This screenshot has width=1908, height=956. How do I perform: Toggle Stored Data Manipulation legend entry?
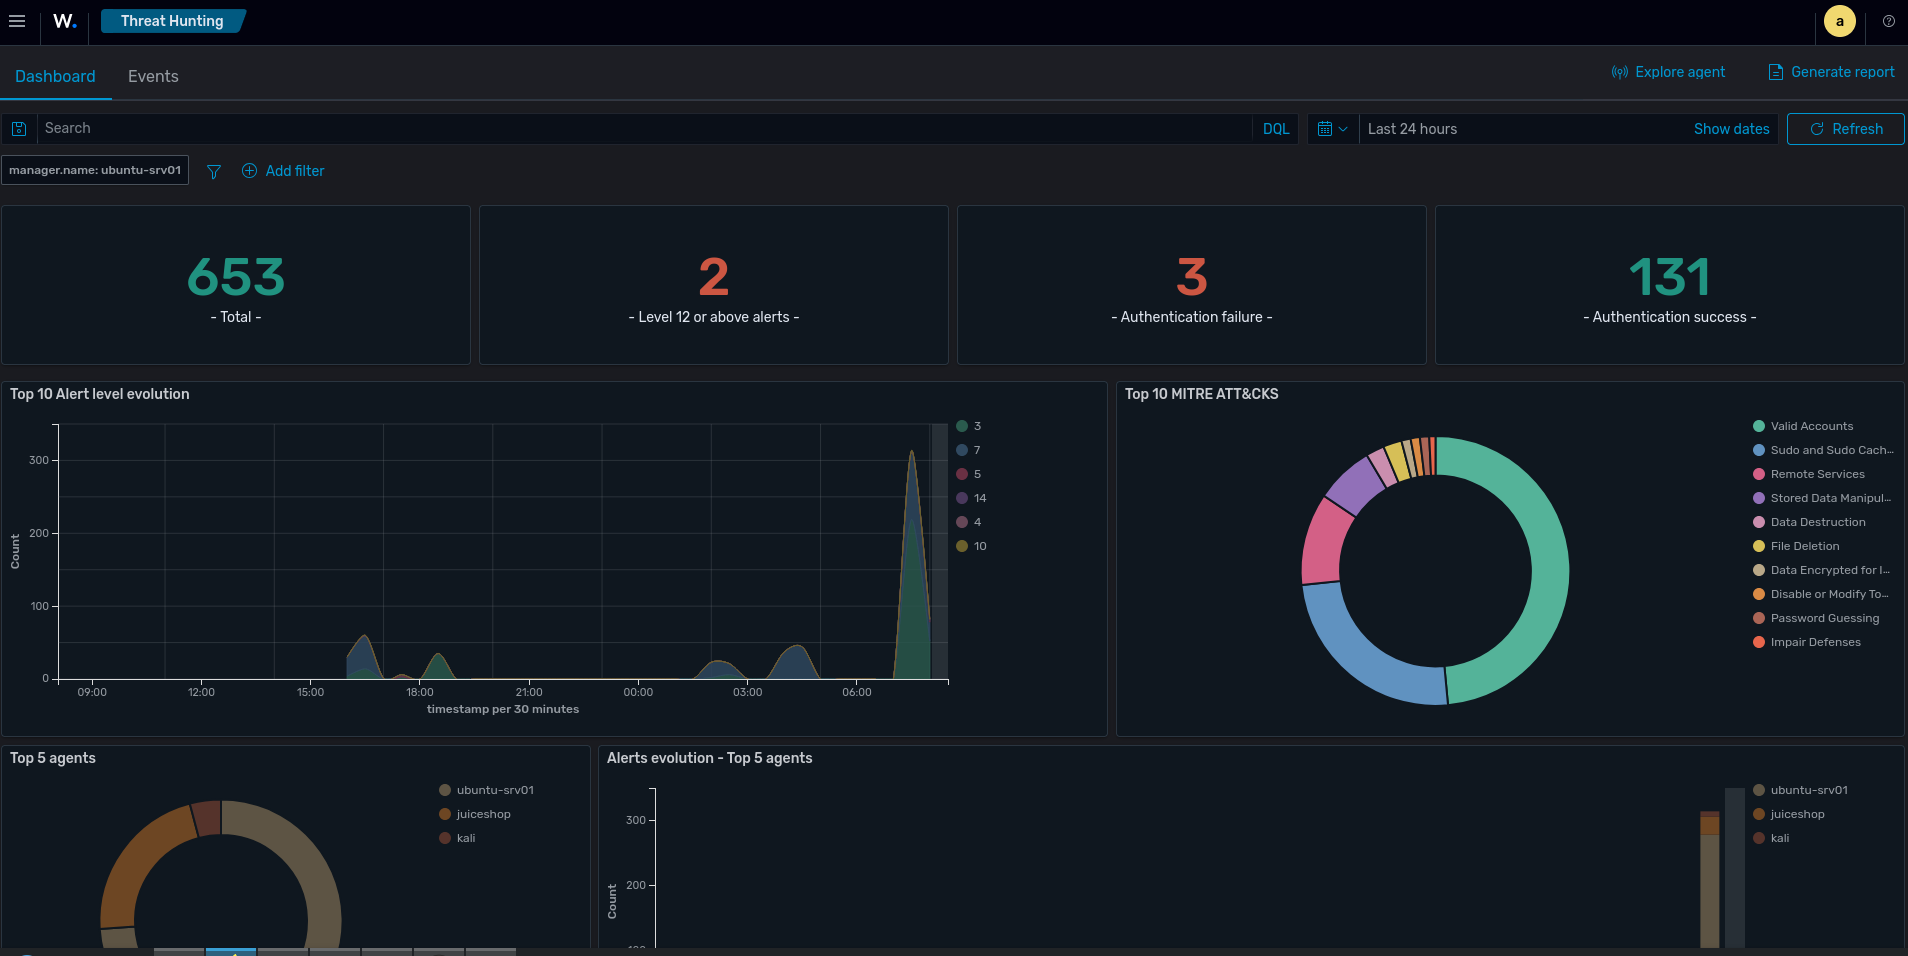(x=1822, y=498)
